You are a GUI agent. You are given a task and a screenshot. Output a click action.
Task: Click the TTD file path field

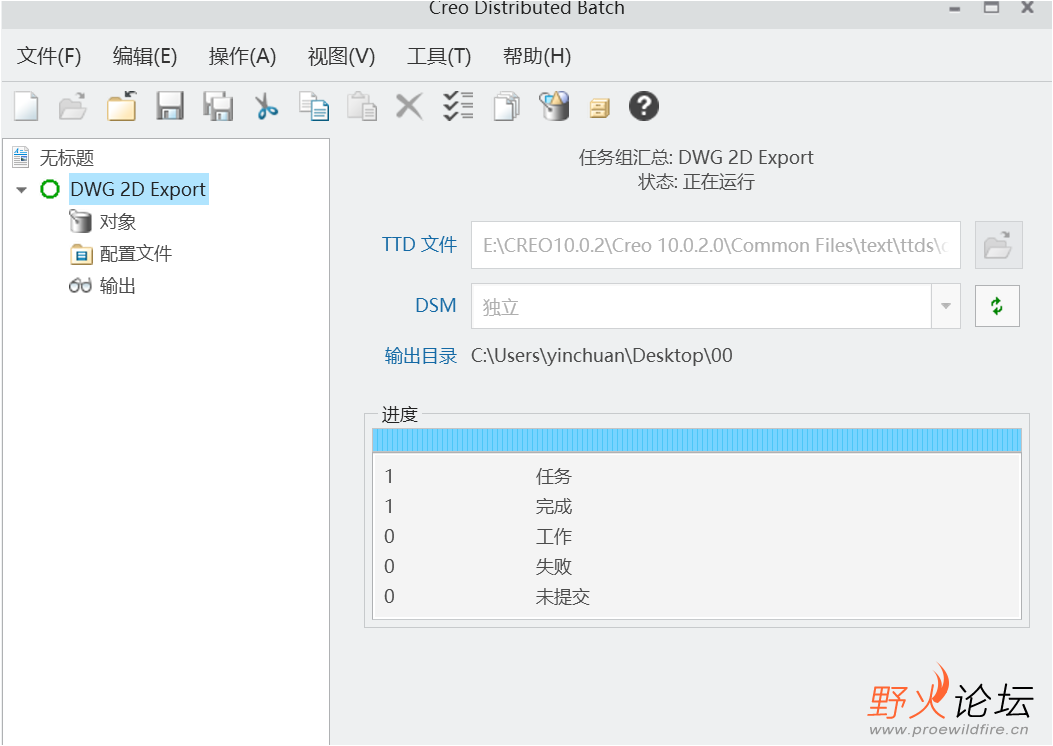715,244
